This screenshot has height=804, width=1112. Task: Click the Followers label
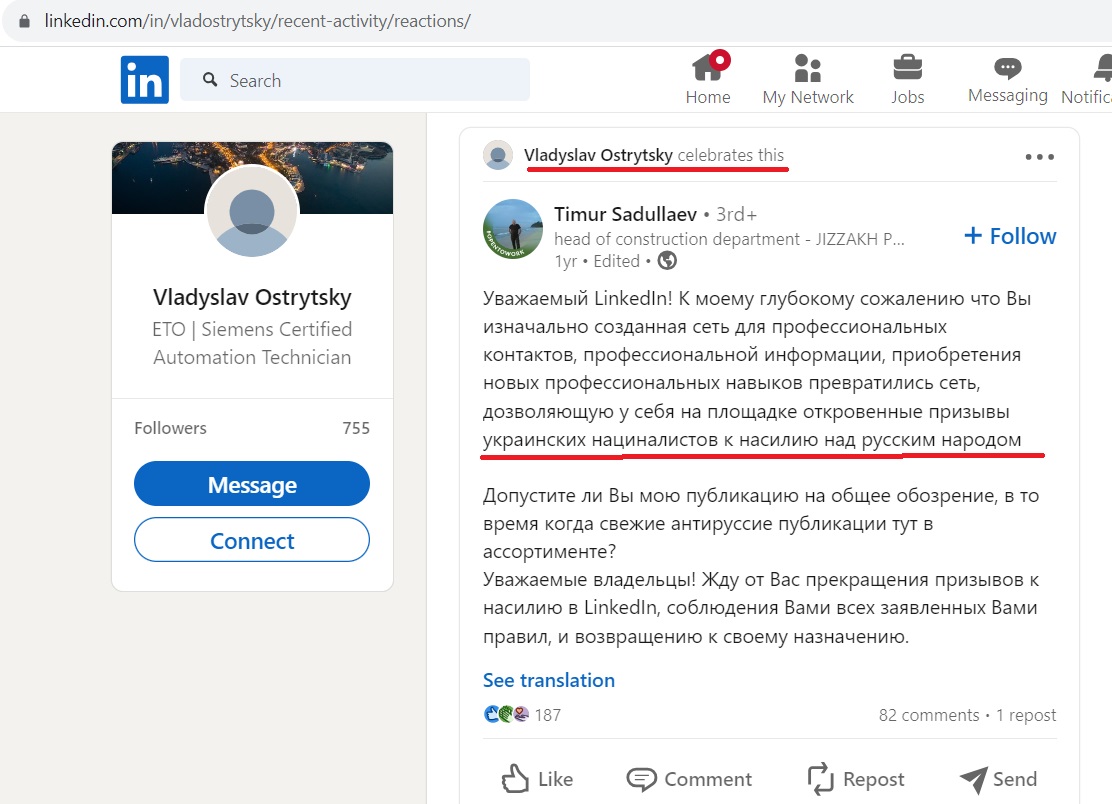click(170, 428)
